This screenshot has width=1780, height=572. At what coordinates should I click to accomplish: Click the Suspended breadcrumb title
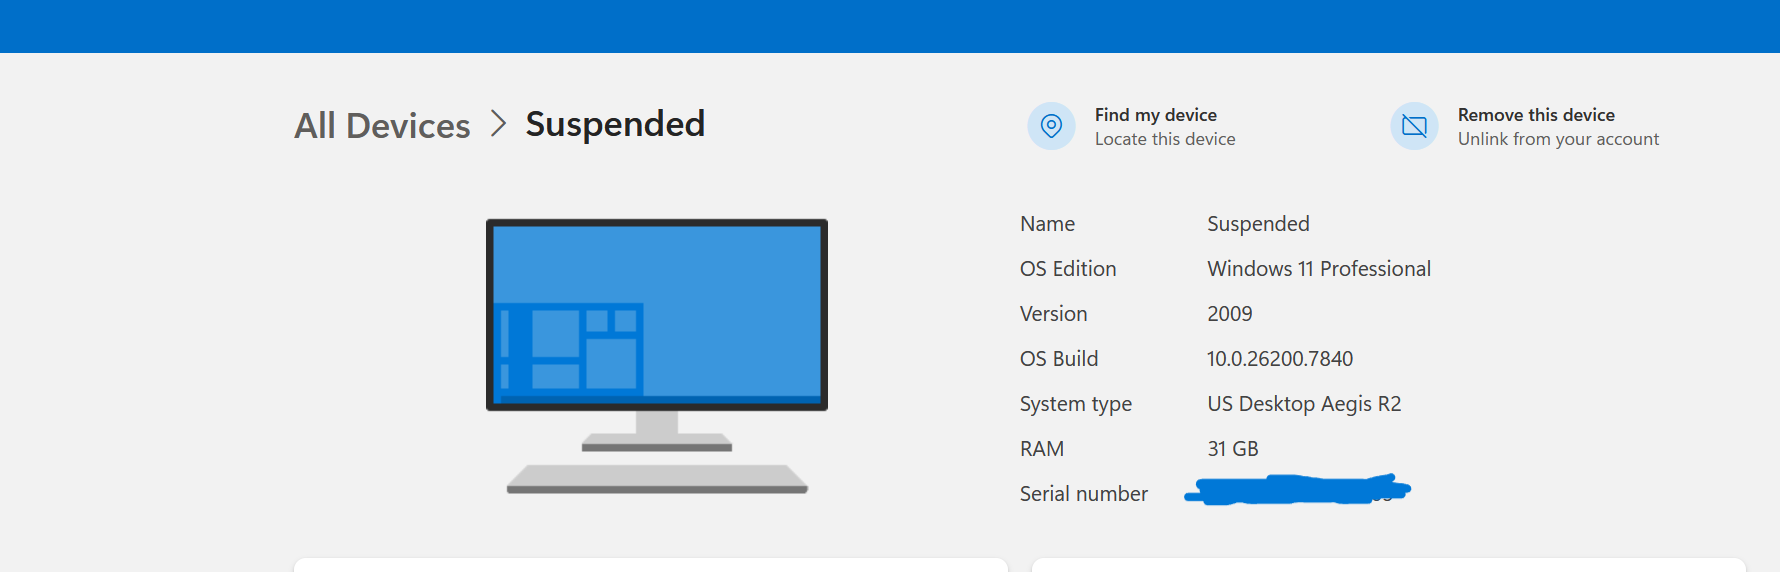pos(615,124)
